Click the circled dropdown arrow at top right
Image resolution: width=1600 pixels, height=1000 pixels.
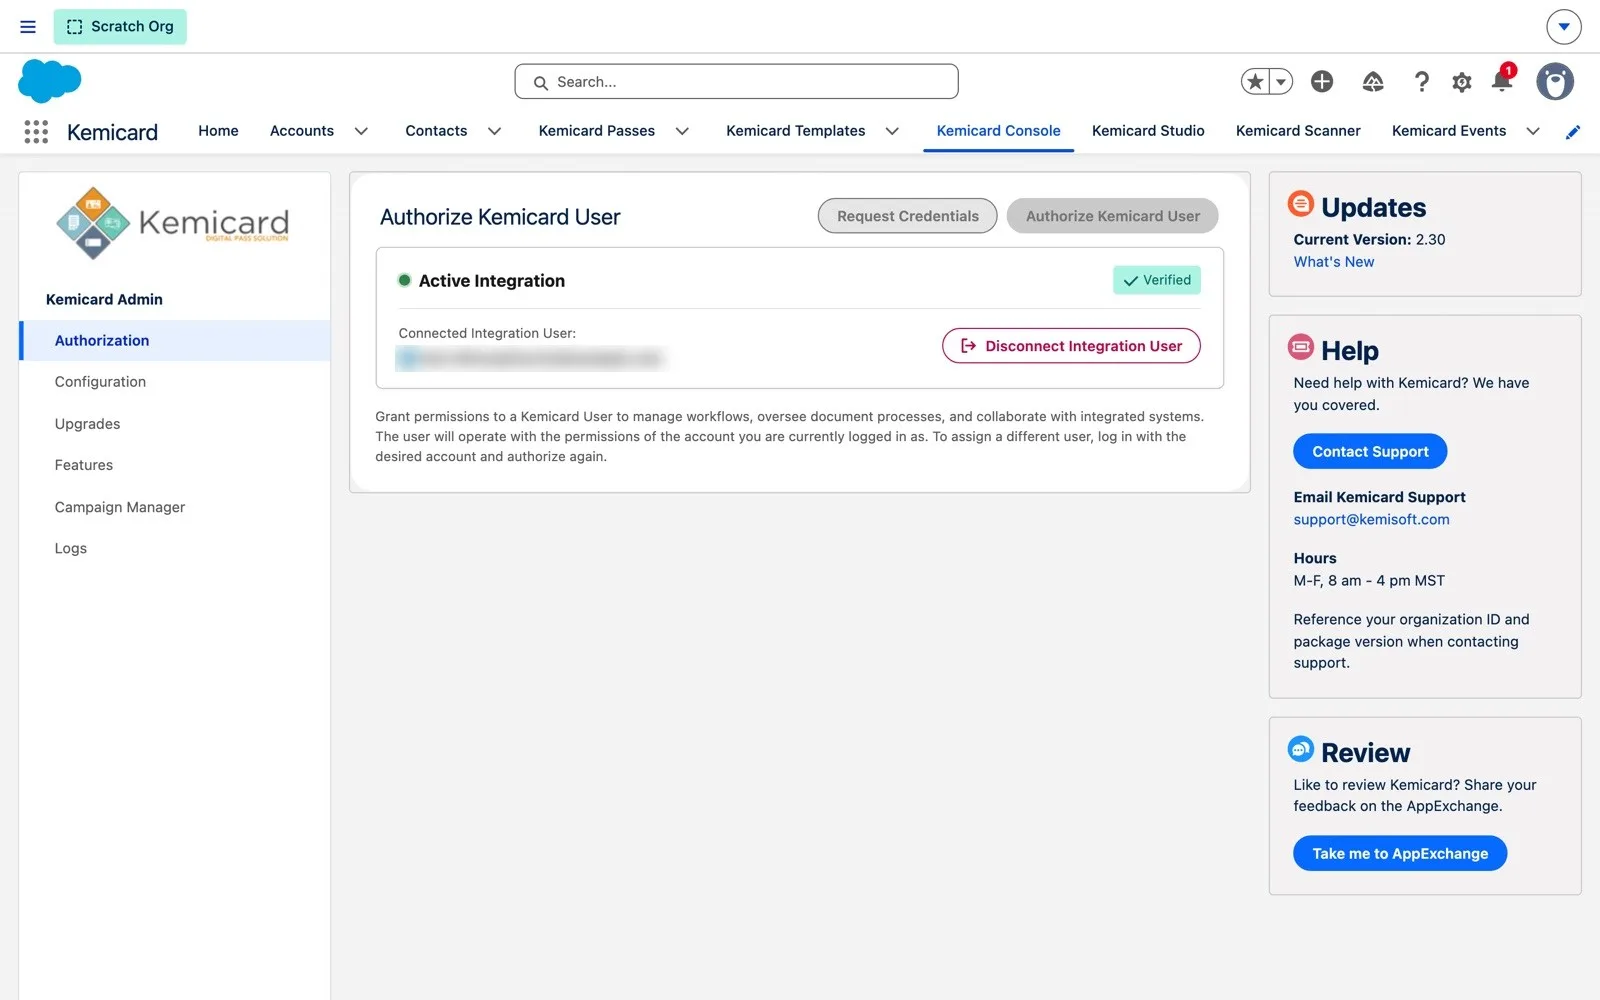coord(1564,27)
